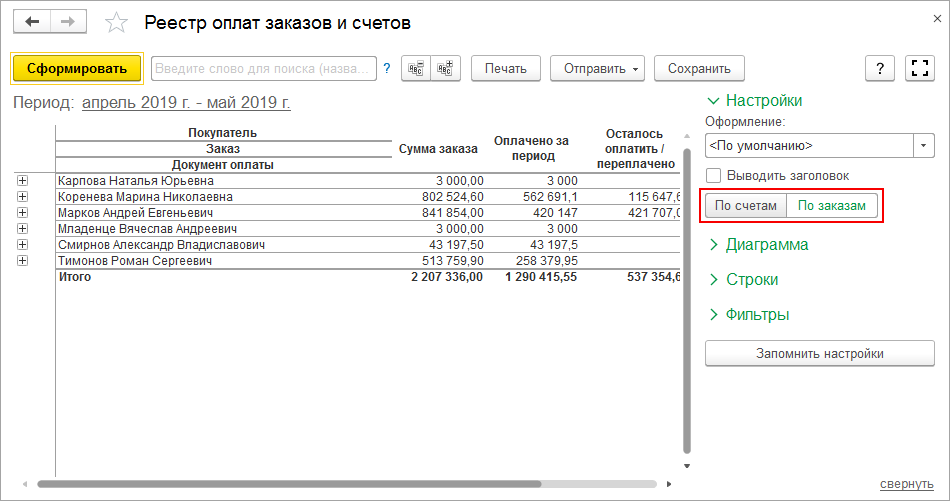Image resolution: width=950 pixels, height=501 pixels.
Task: Go back with the left arrow button
Action: click(x=32, y=22)
